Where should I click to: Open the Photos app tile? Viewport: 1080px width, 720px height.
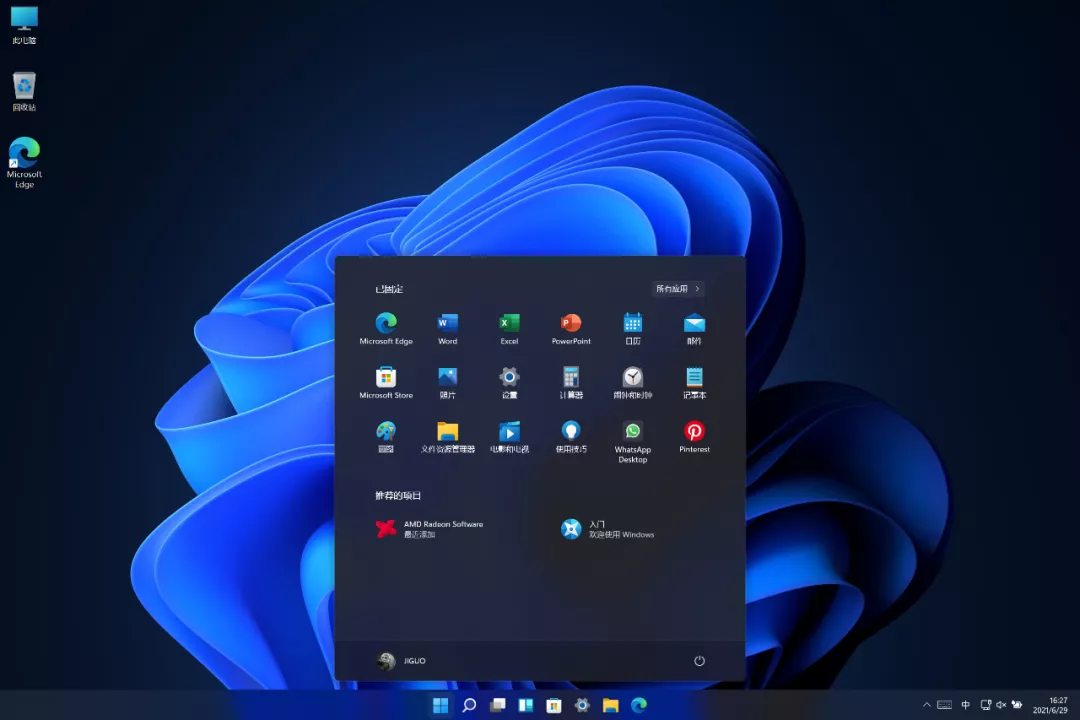point(448,383)
